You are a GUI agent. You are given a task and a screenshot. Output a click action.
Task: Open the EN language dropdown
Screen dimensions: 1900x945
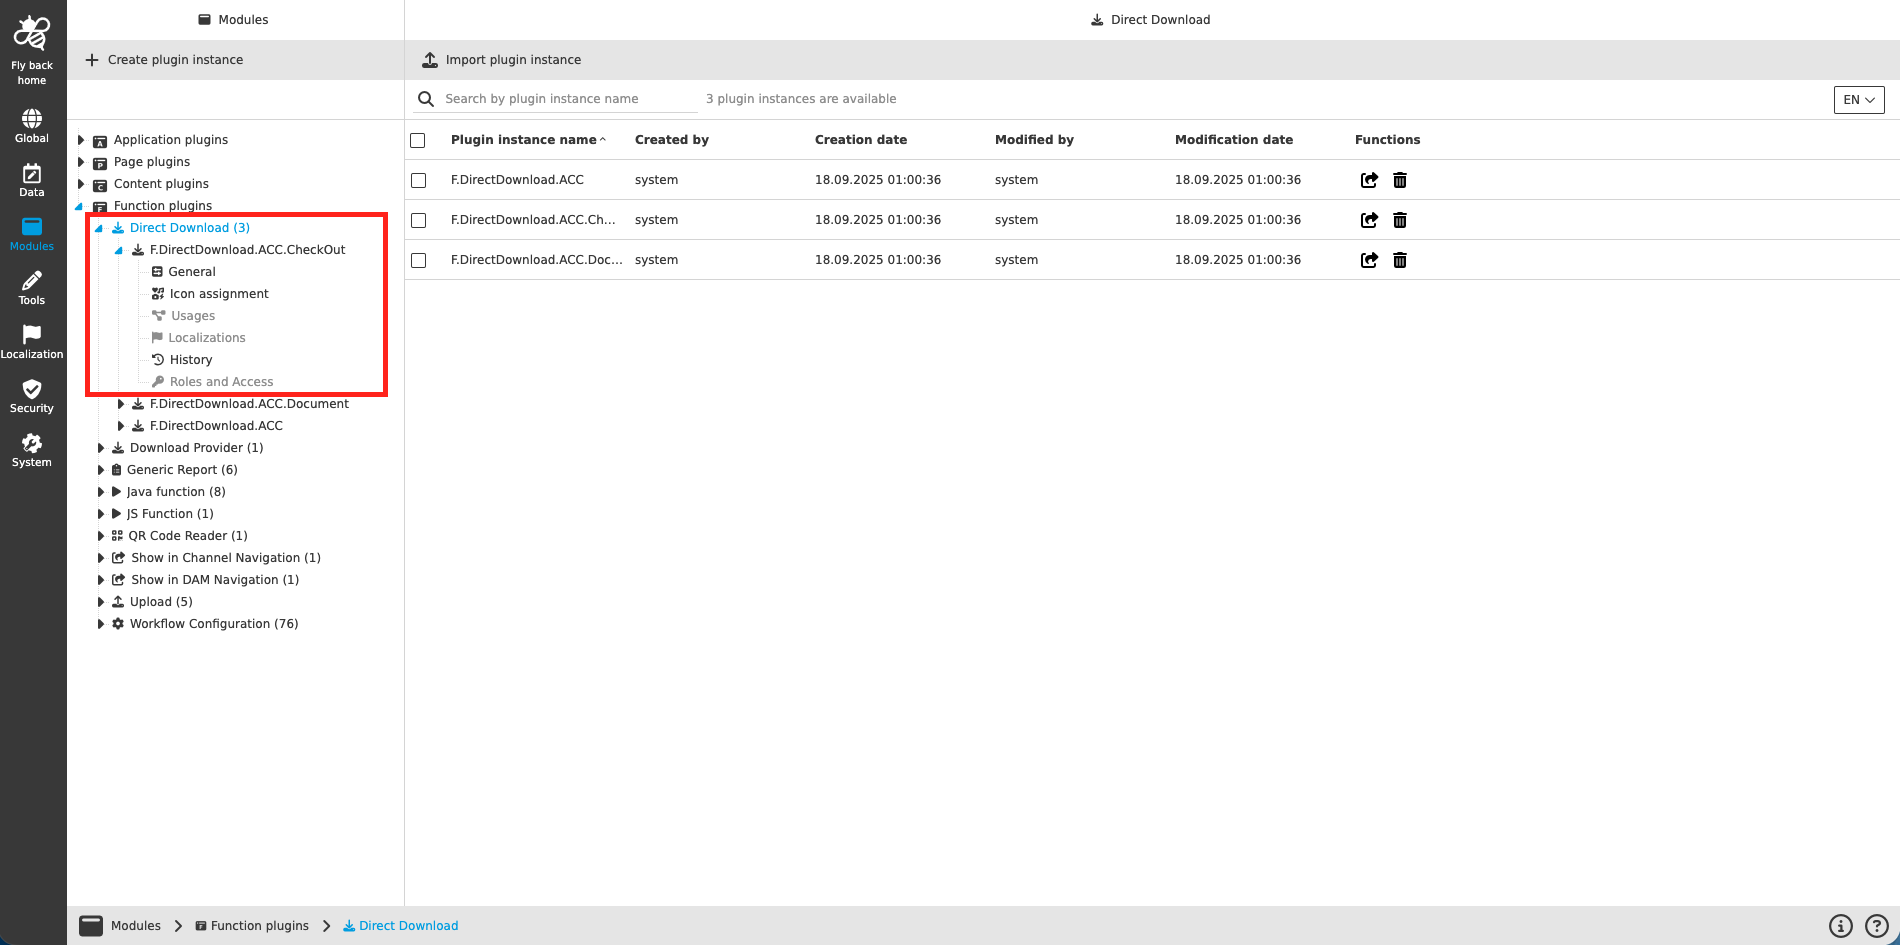[1858, 100]
